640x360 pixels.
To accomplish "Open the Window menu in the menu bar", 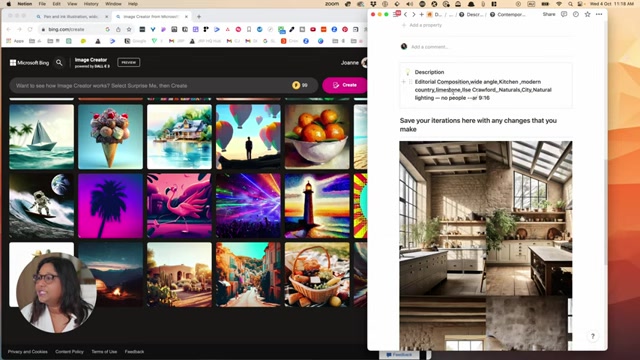I will tap(113, 4).
